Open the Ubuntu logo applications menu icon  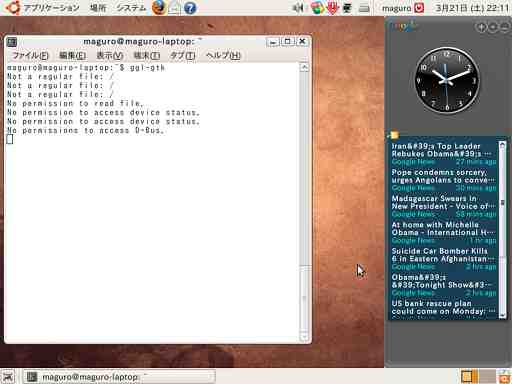12,7
